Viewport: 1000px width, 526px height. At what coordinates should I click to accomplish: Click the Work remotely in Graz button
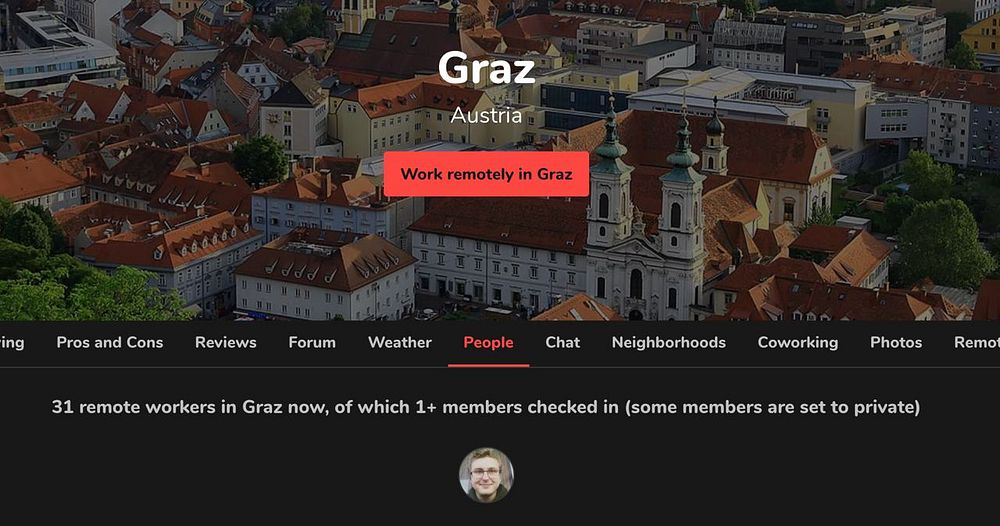point(486,174)
